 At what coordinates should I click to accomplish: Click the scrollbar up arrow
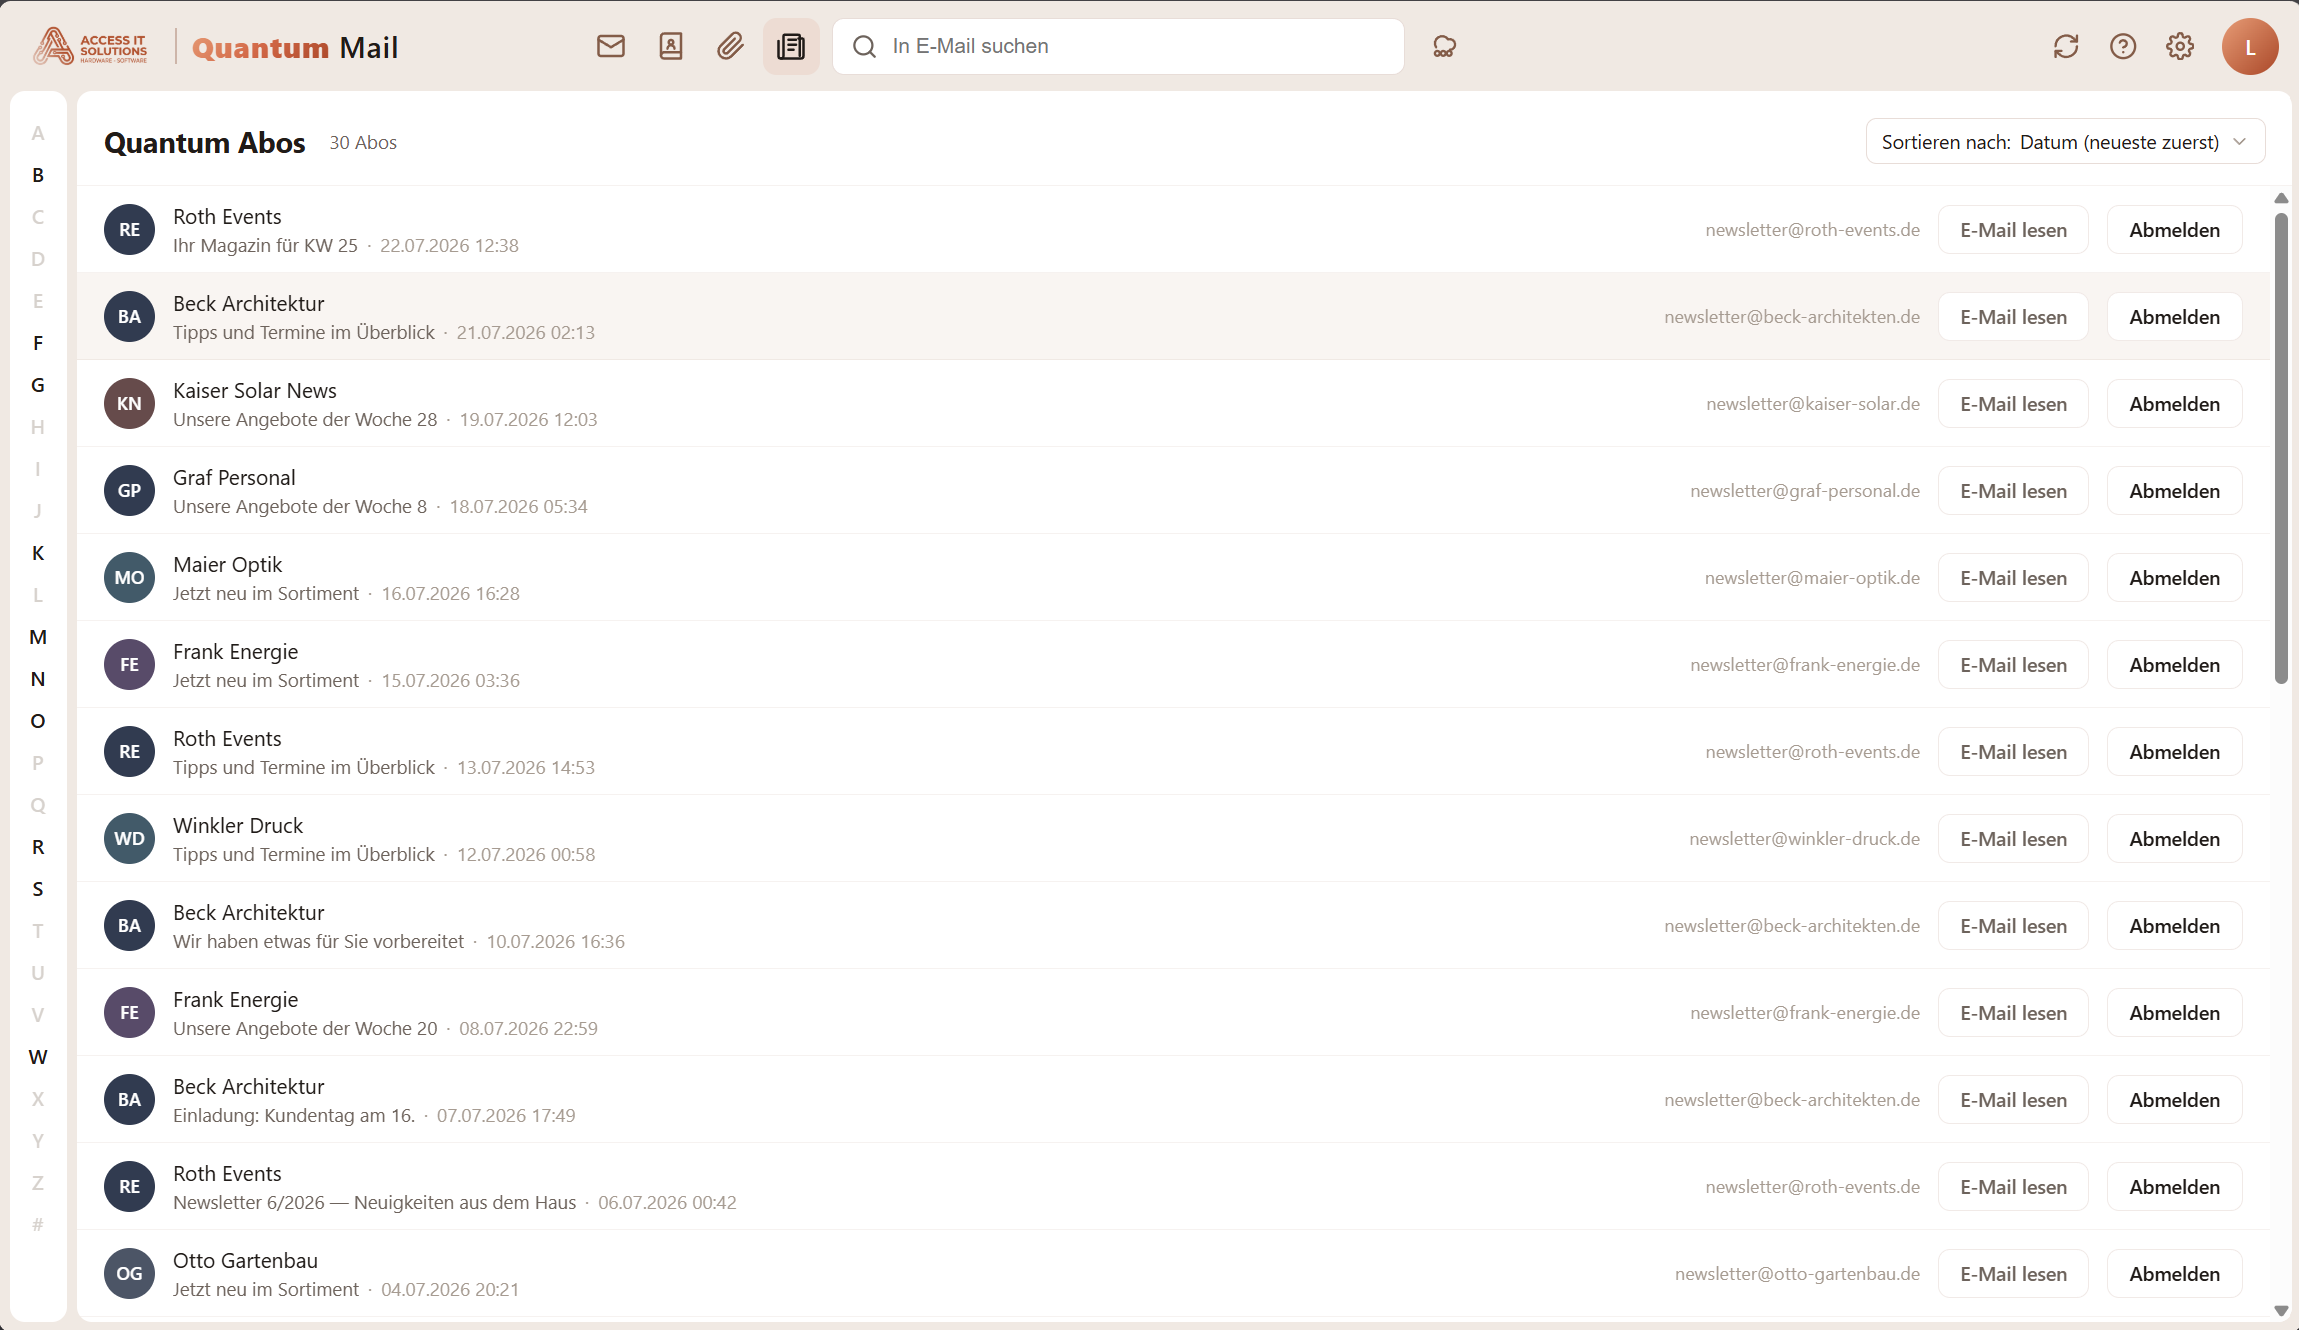[2281, 198]
